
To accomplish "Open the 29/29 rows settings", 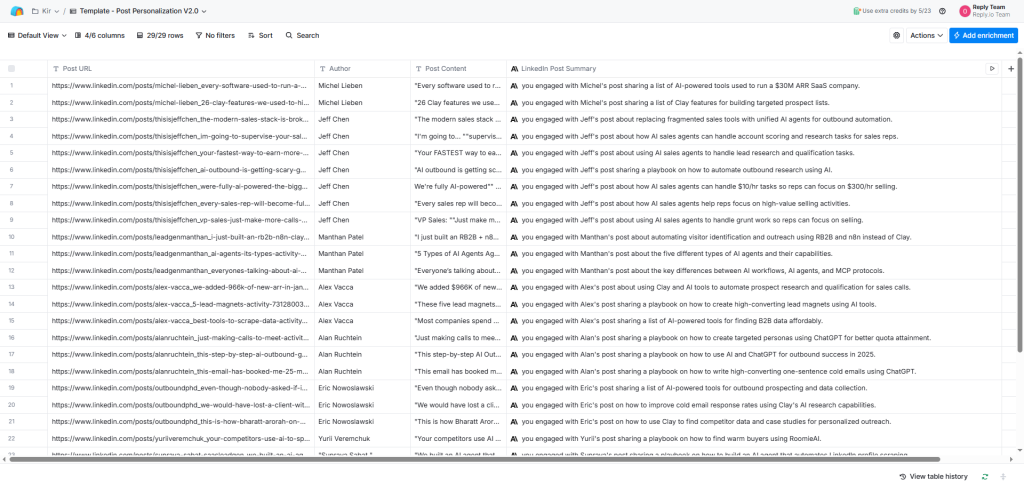I will (160, 35).
